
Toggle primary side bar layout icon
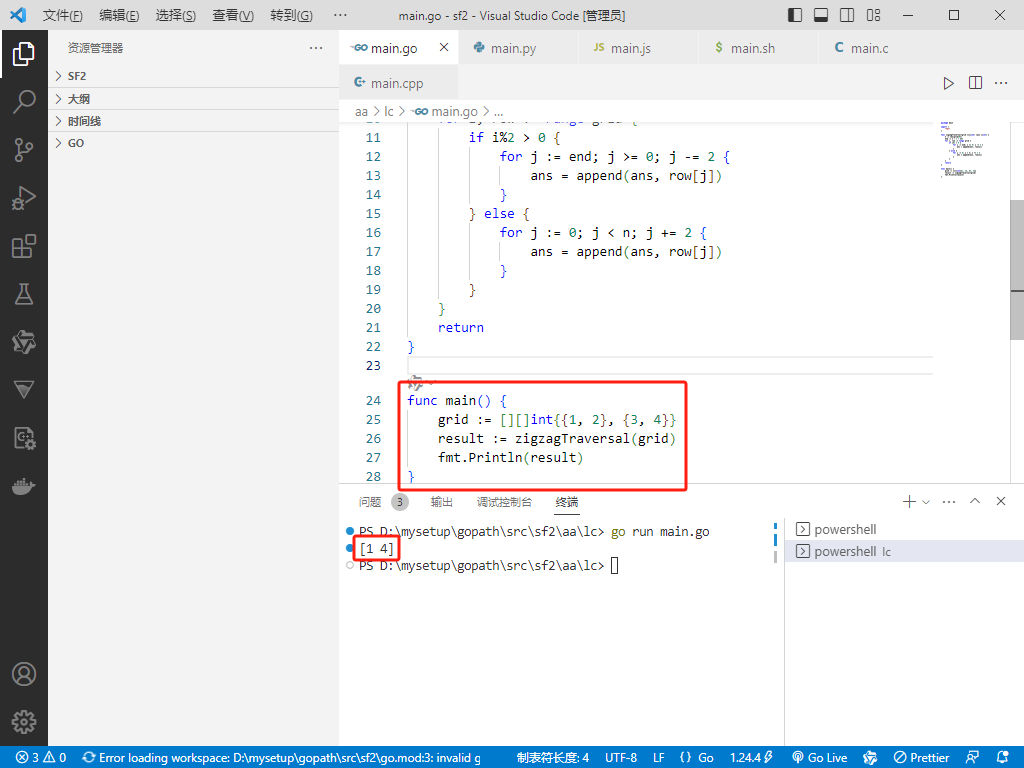(x=795, y=15)
